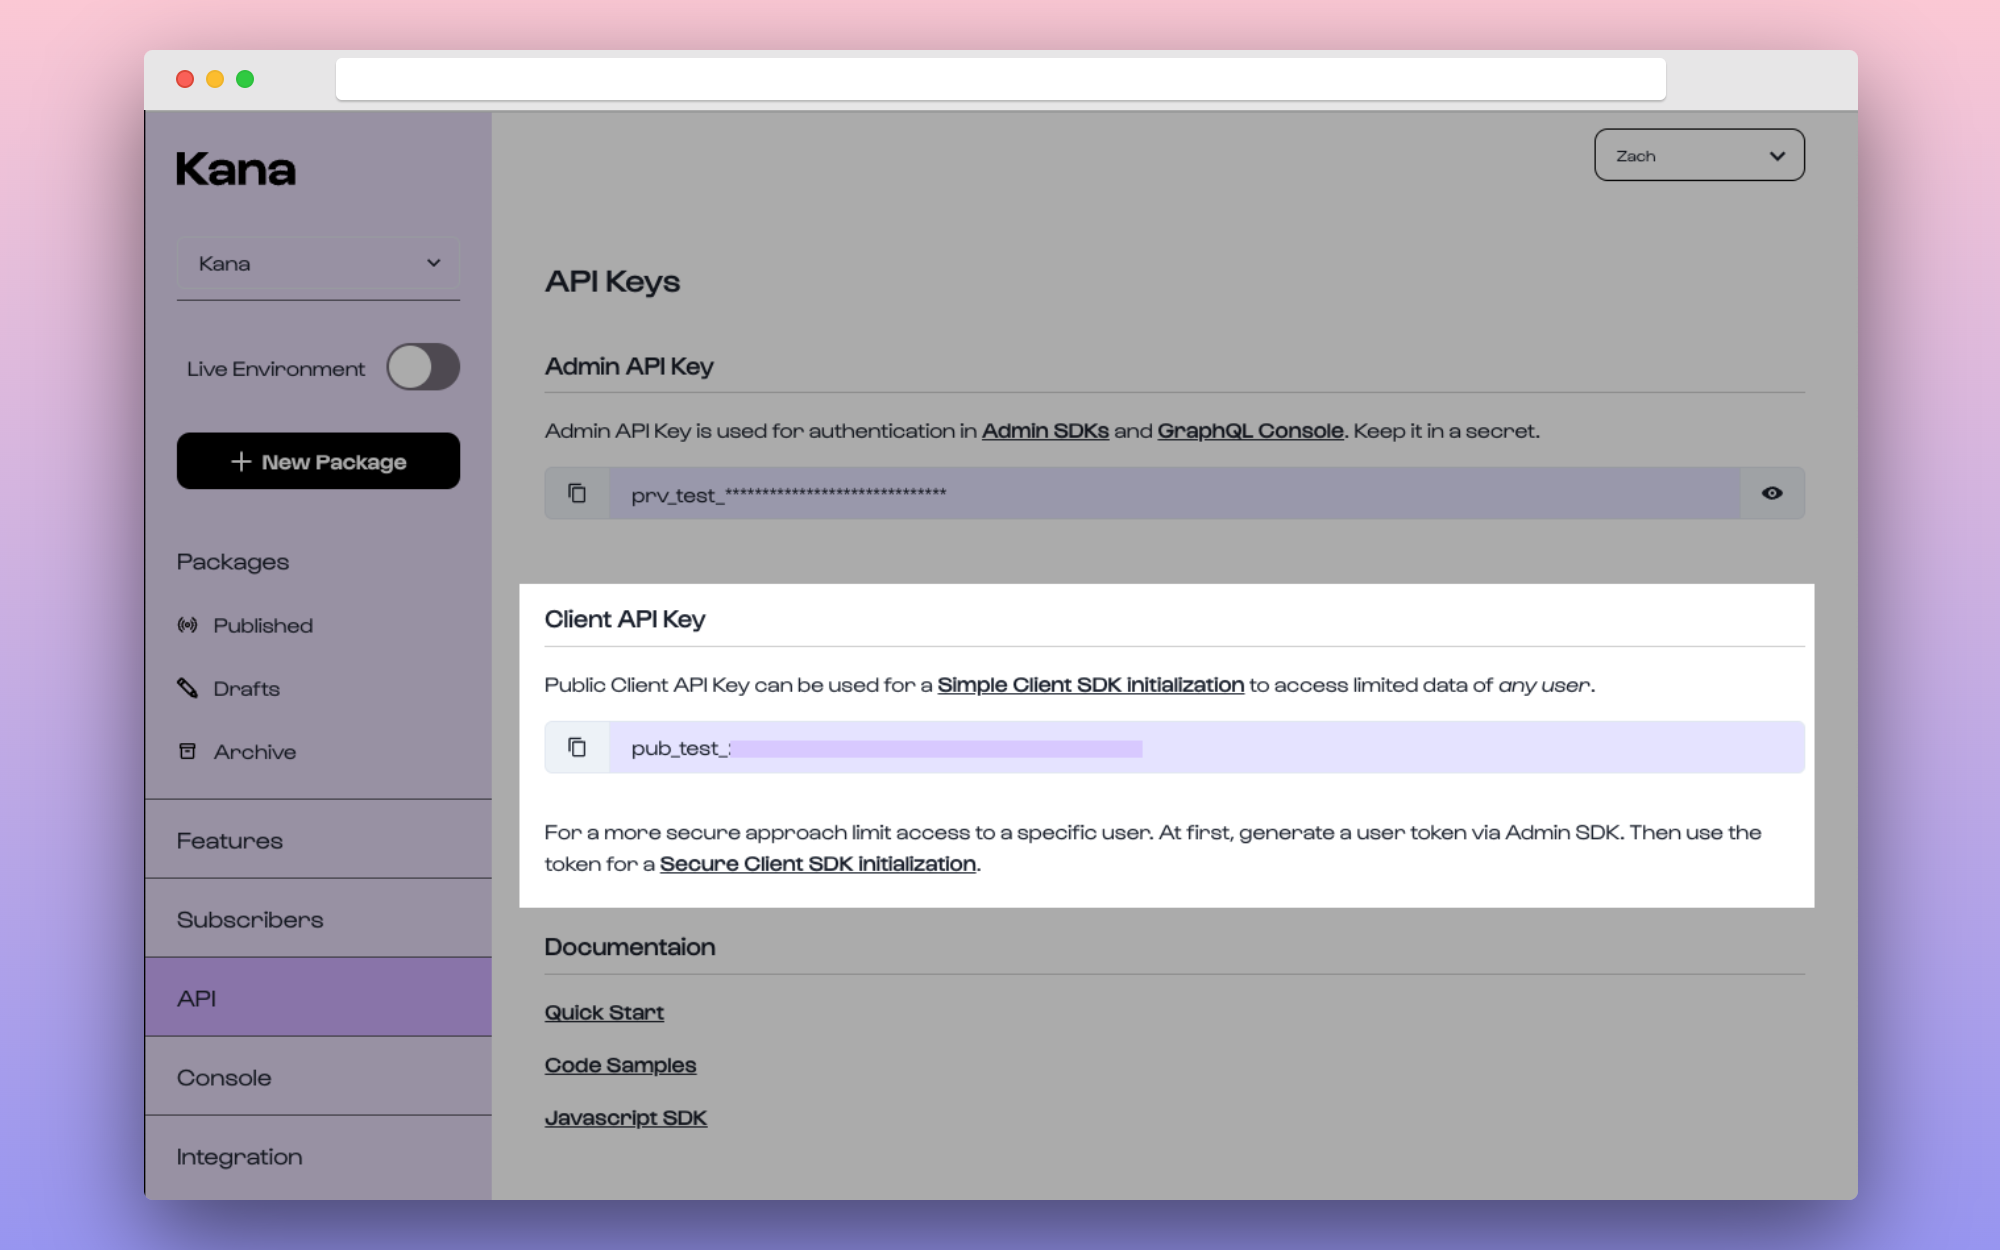Click the pencil icon next to Drafts
This screenshot has width=2000, height=1250.
coord(188,687)
